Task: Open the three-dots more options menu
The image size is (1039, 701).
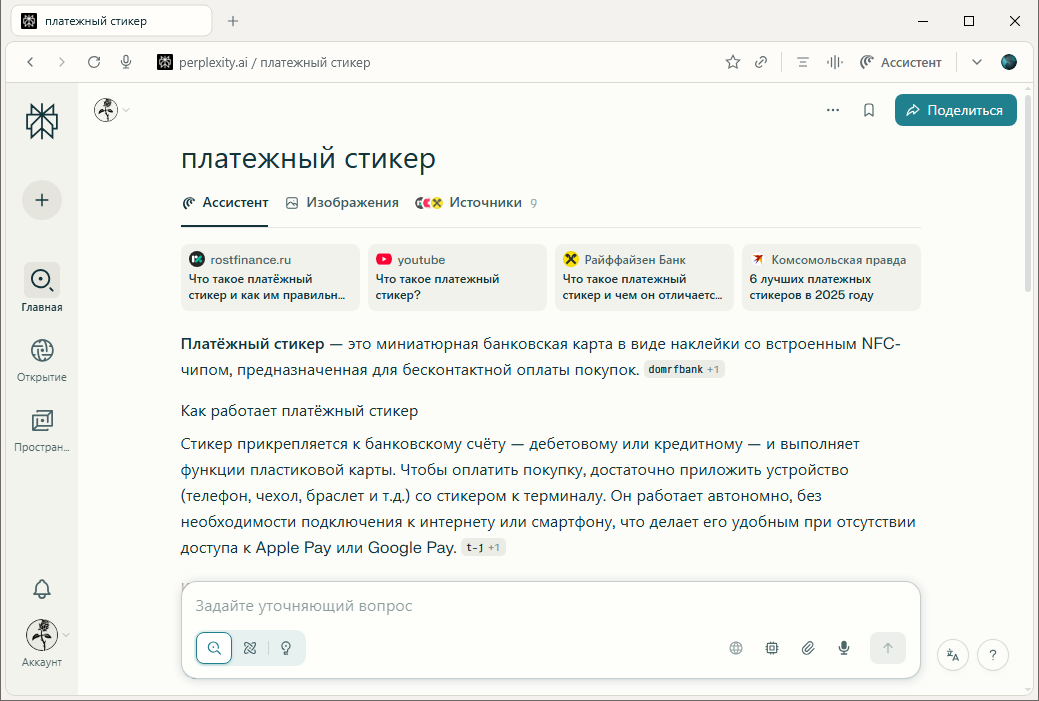Action: (833, 110)
